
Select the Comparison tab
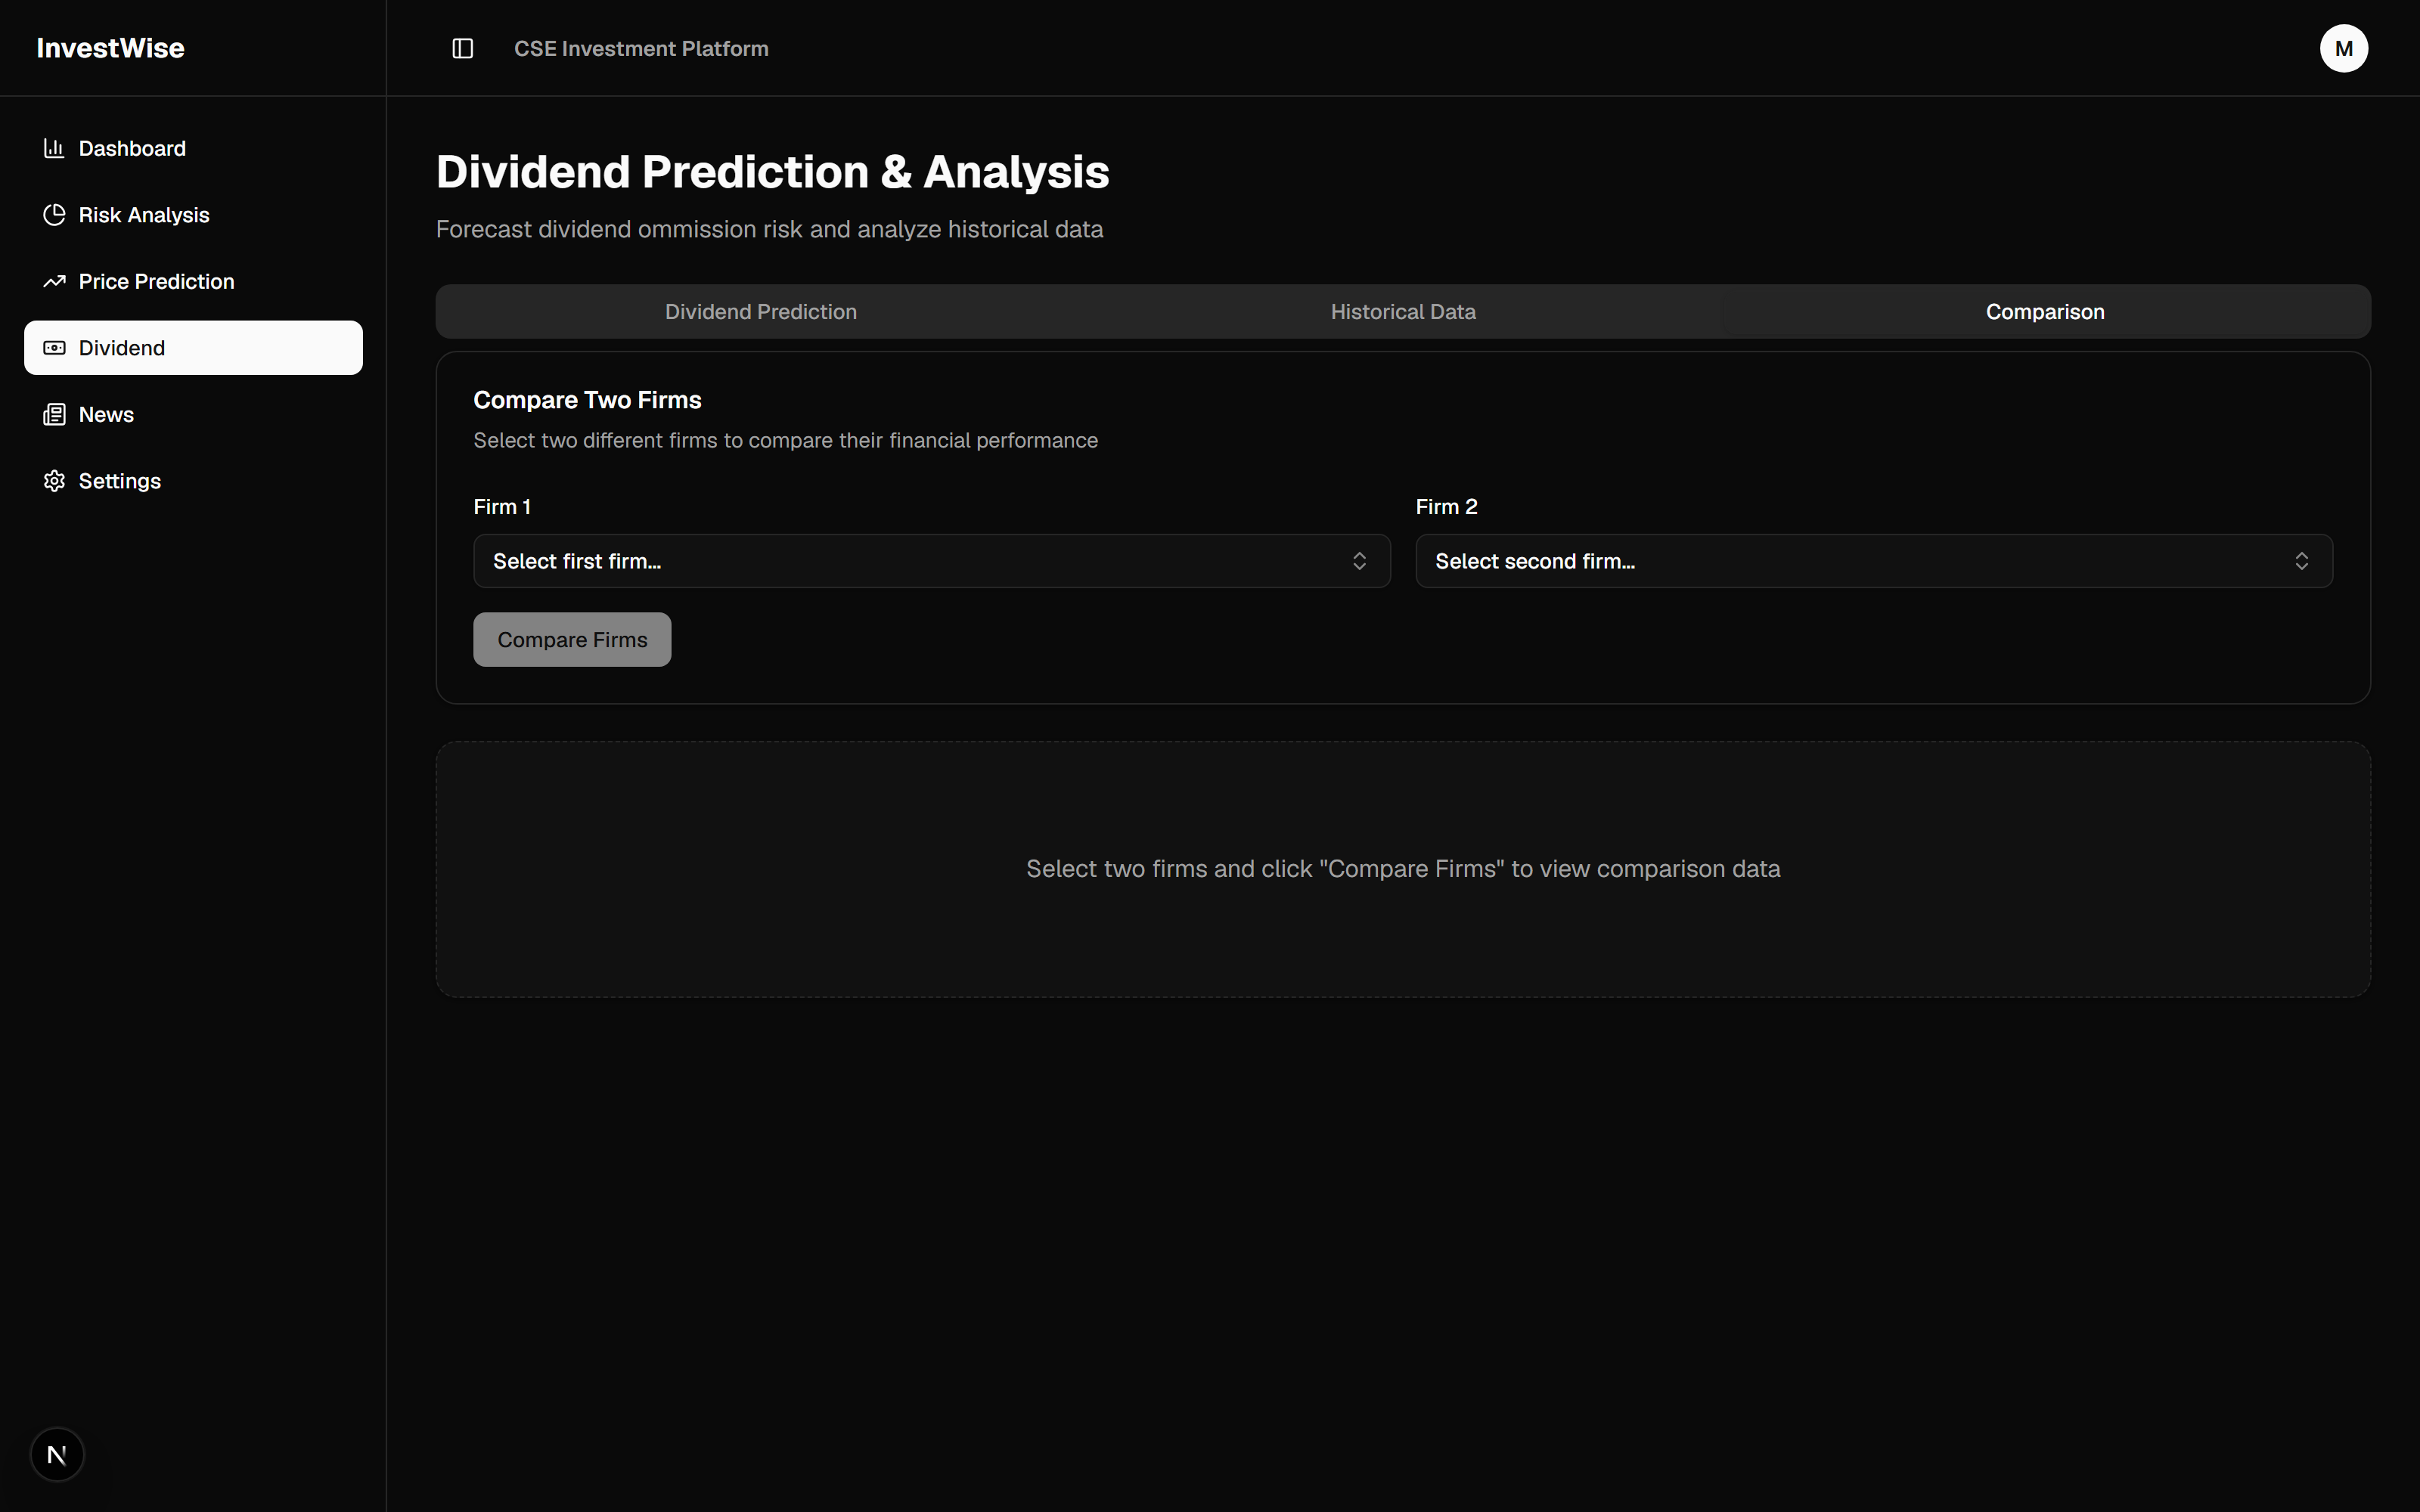pyautogui.click(x=2045, y=312)
